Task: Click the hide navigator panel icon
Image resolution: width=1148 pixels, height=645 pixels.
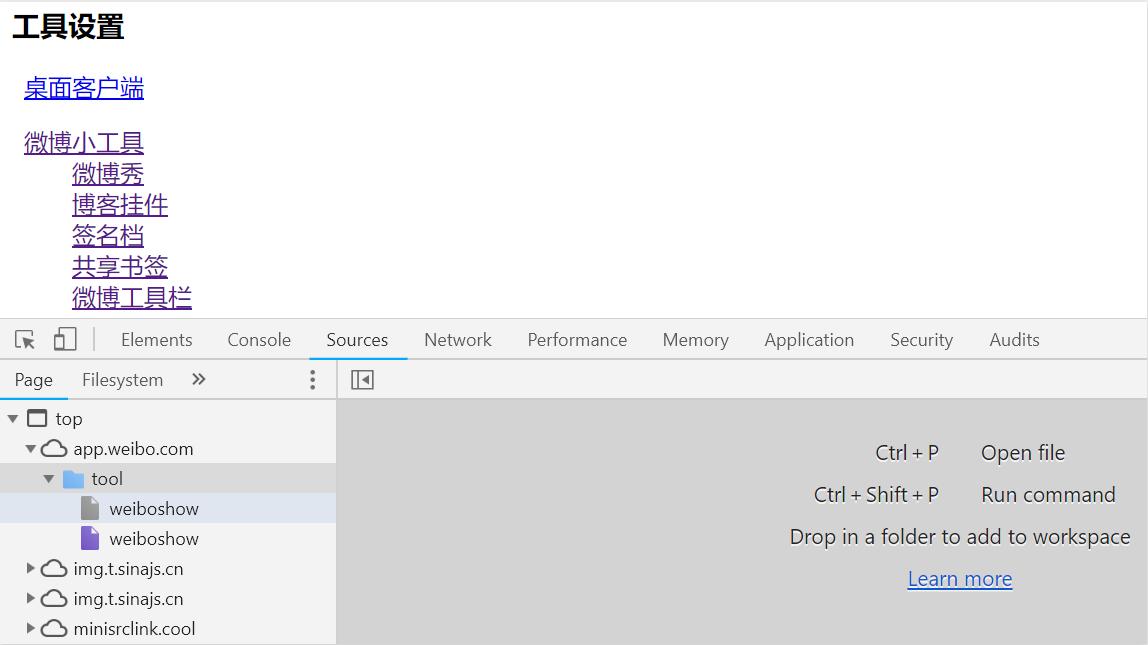Action: (x=362, y=380)
